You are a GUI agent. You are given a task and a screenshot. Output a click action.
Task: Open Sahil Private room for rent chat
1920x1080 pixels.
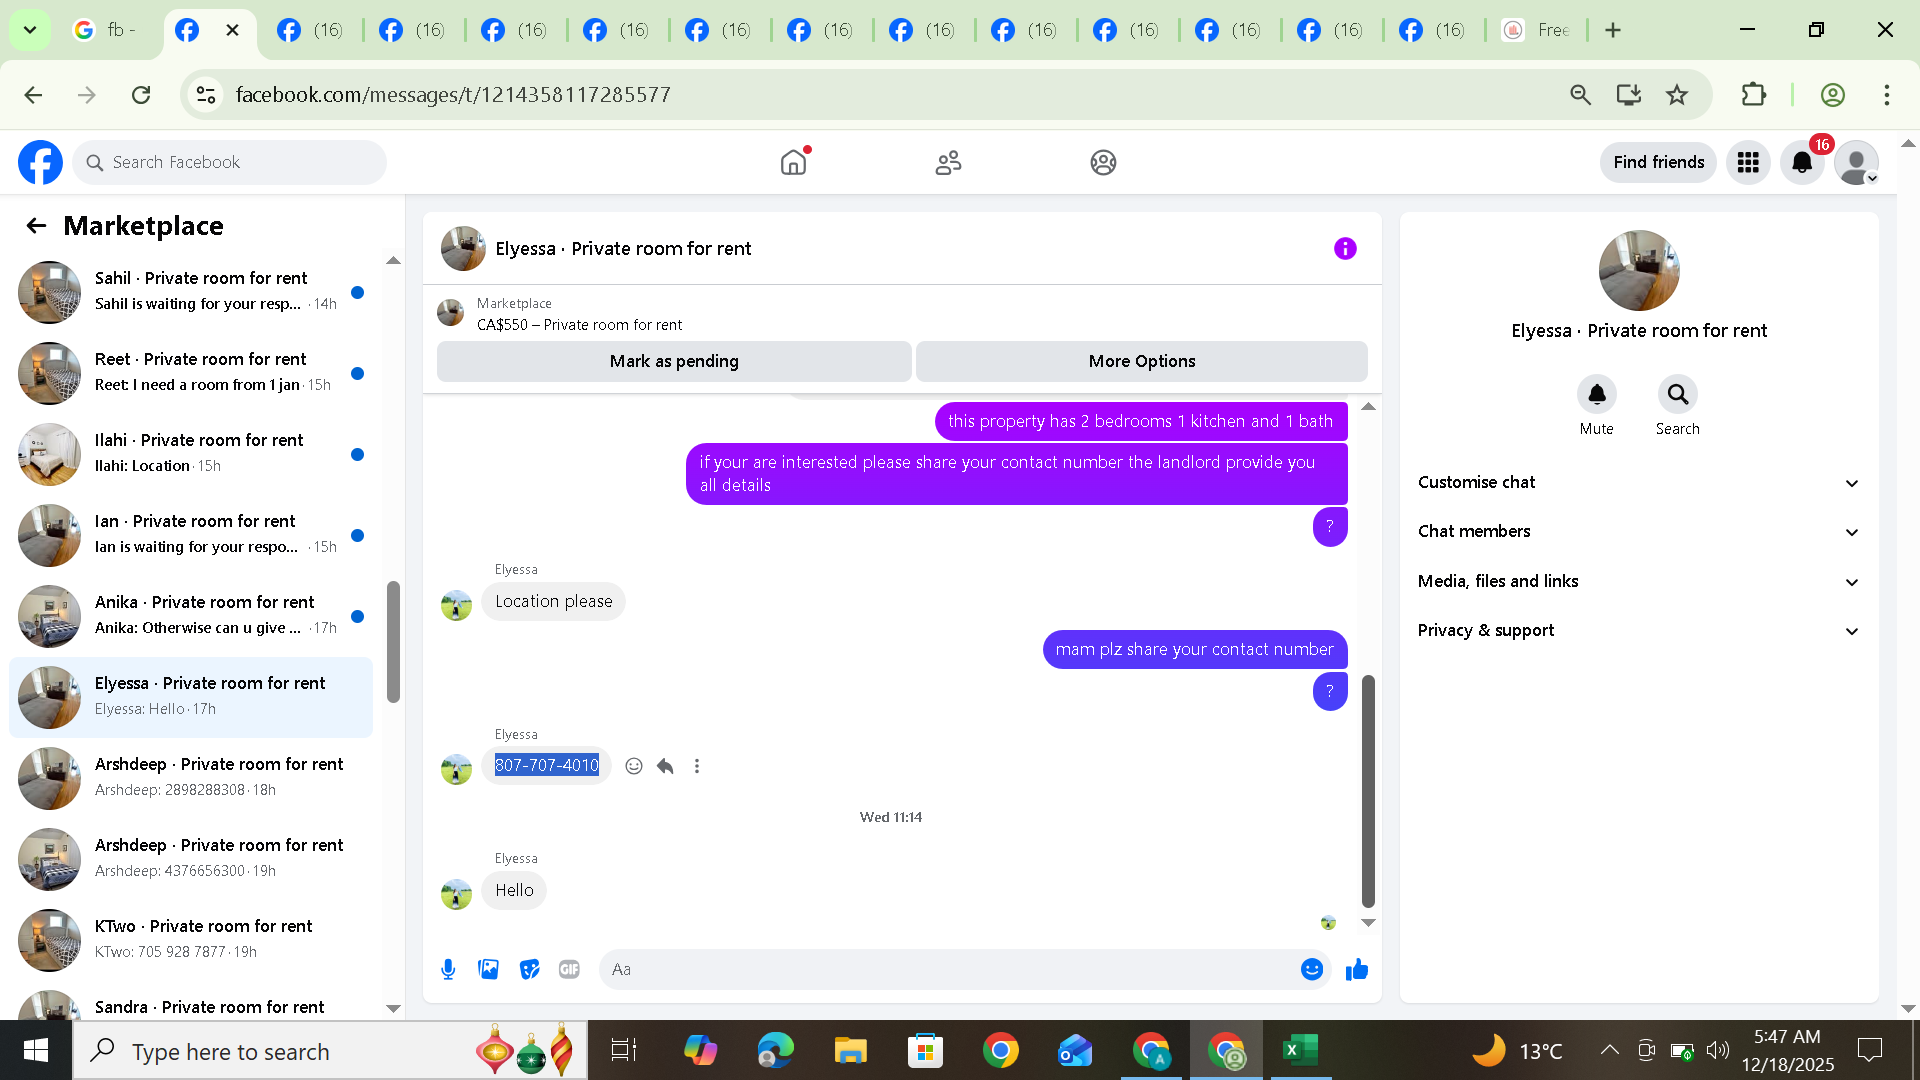coord(191,292)
